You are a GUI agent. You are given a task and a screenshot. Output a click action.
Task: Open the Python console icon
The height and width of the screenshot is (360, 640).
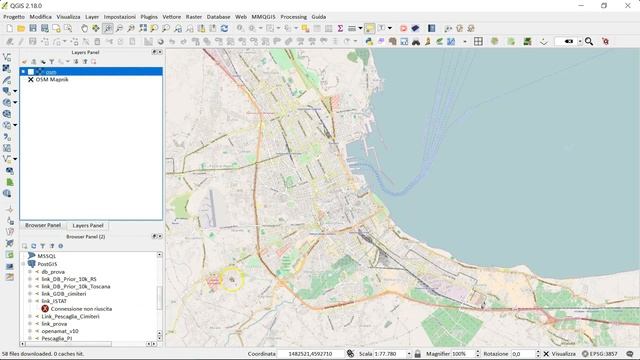point(369,41)
